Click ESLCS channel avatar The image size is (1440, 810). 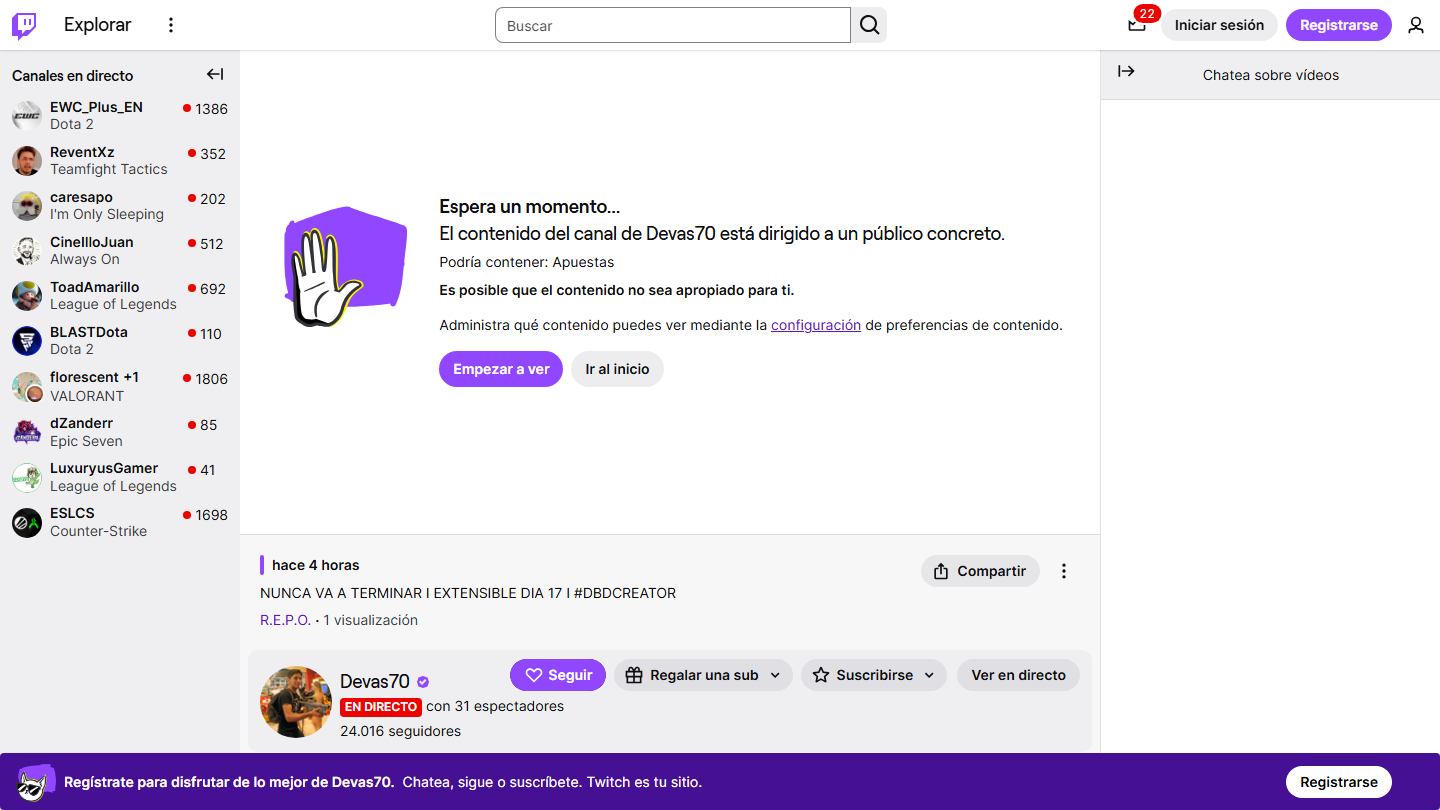point(27,522)
